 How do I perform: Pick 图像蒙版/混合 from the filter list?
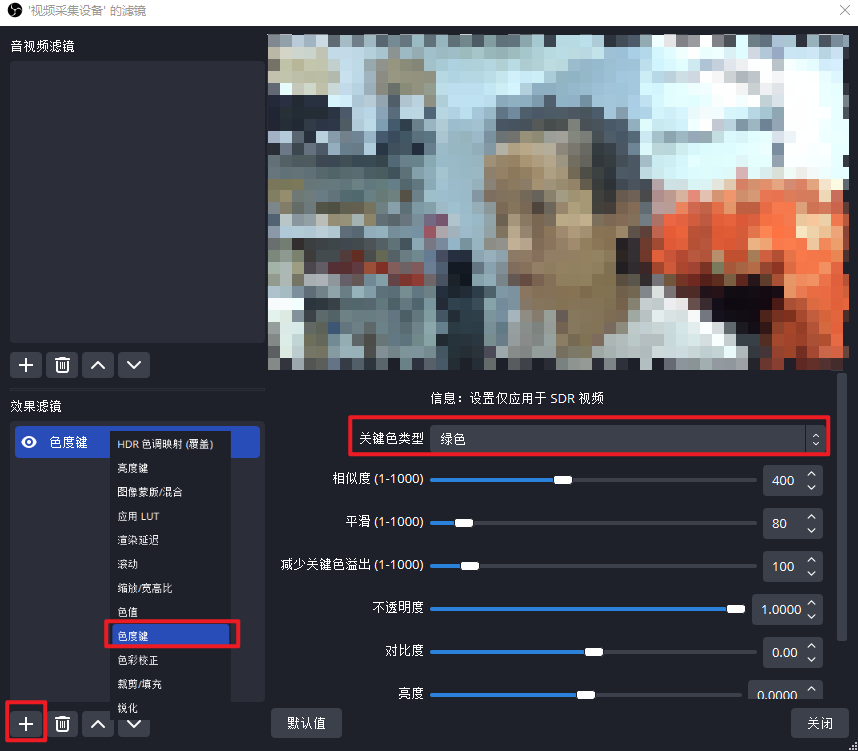[150, 492]
